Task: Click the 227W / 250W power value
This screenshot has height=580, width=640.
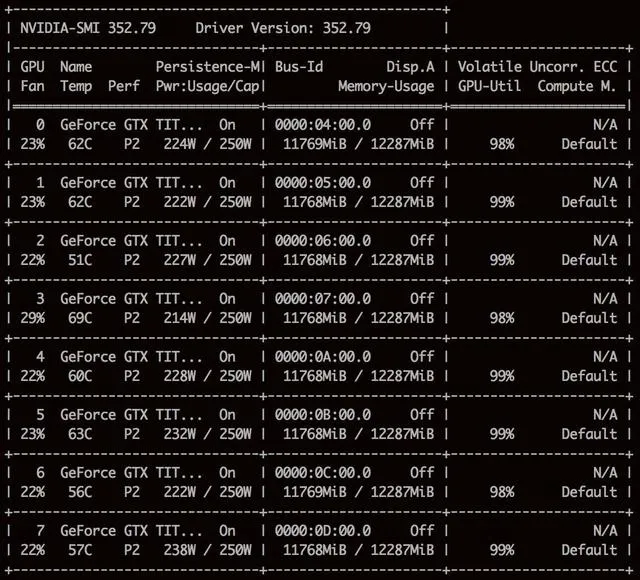Action: (x=206, y=260)
